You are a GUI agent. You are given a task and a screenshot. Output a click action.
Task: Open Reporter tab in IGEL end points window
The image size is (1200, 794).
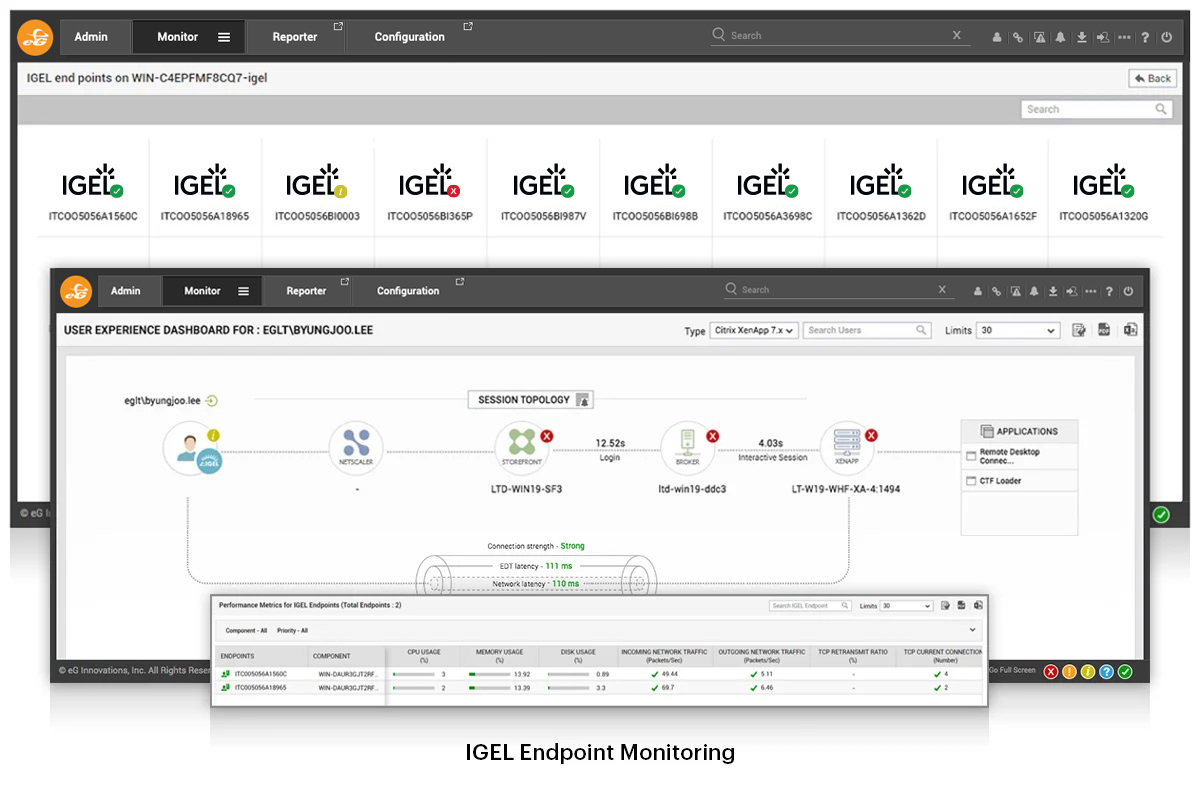(295, 37)
